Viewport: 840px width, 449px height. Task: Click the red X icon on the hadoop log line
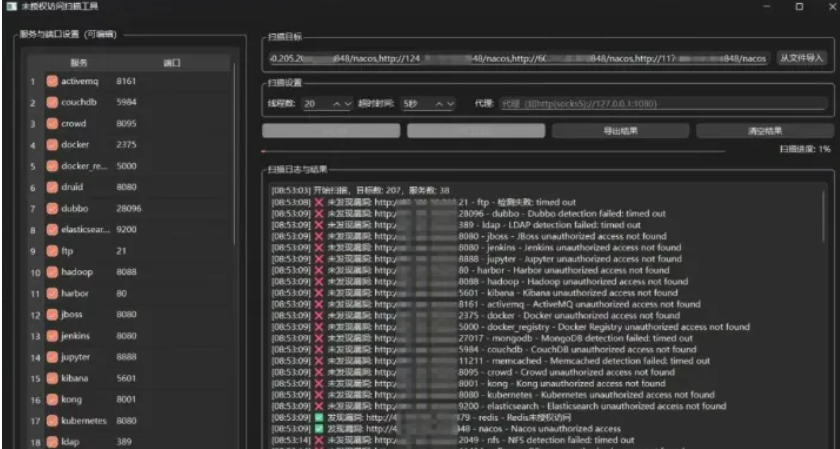pos(319,282)
